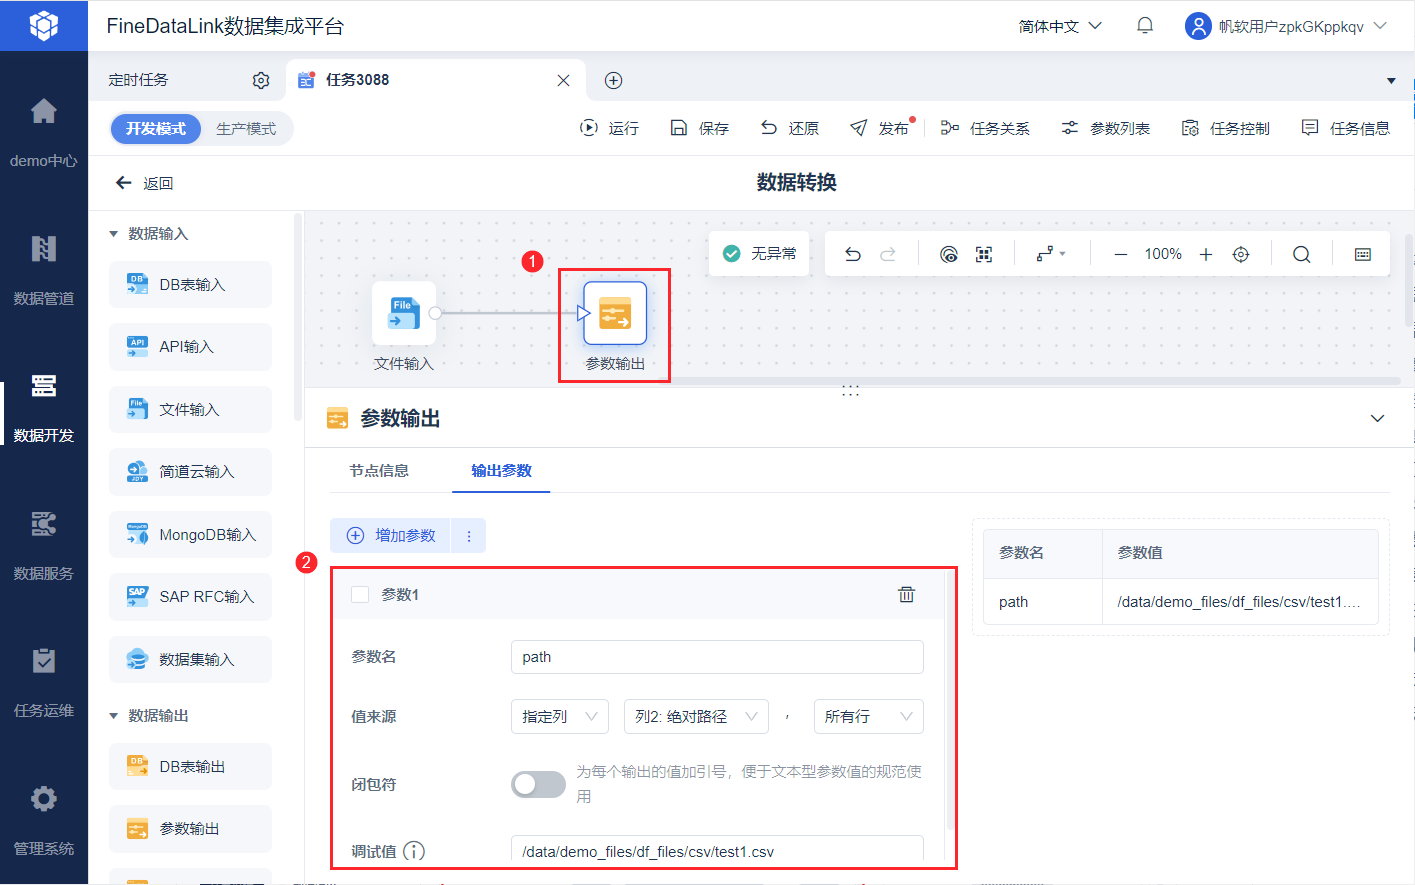Open the tab list dropdown arrow

tap(1391, 80)
